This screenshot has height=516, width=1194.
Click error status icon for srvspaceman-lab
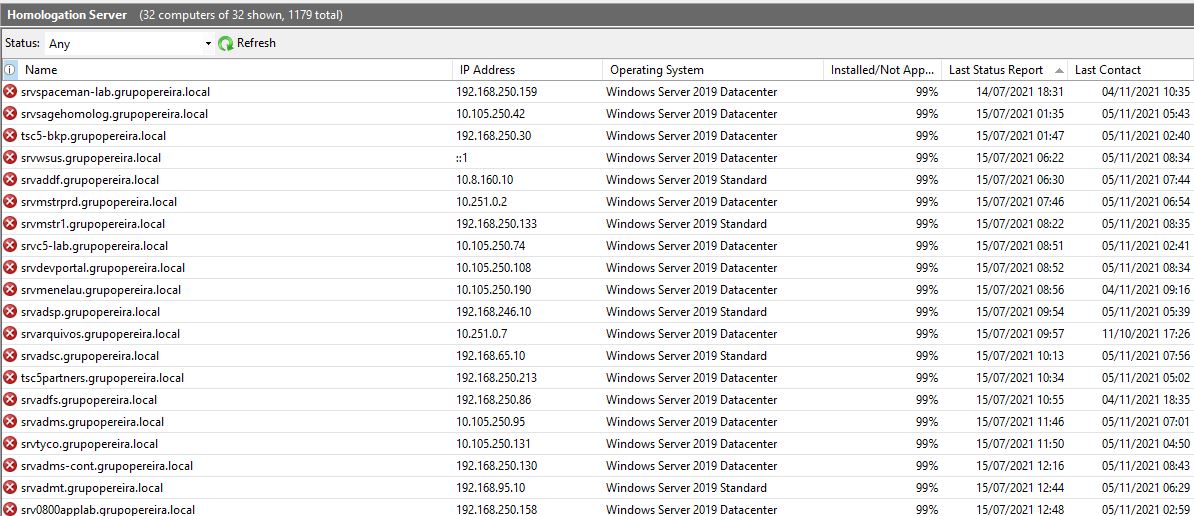pos(10,91)
